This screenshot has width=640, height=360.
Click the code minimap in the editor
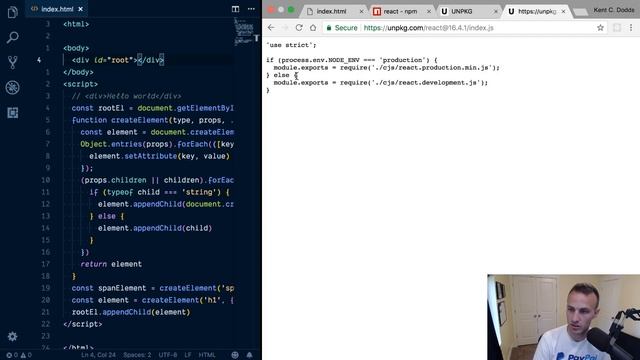pyautogui.click(x=244, y=31)
